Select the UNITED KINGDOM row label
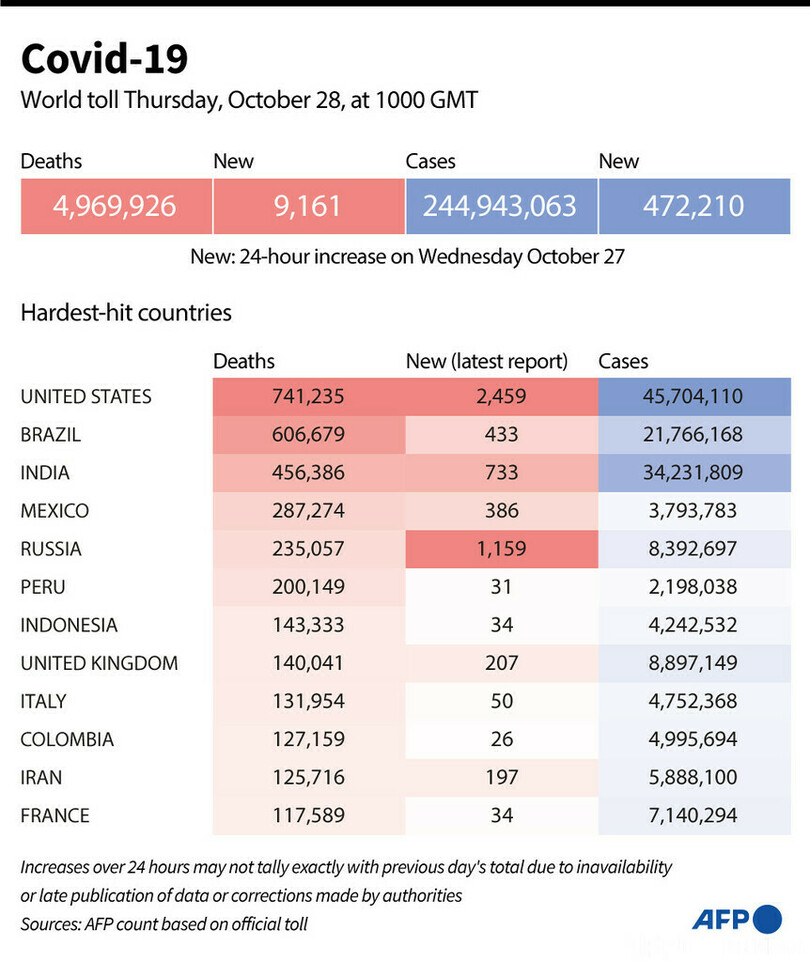Viewport: 810px width, 962px height. pos(99,663)
